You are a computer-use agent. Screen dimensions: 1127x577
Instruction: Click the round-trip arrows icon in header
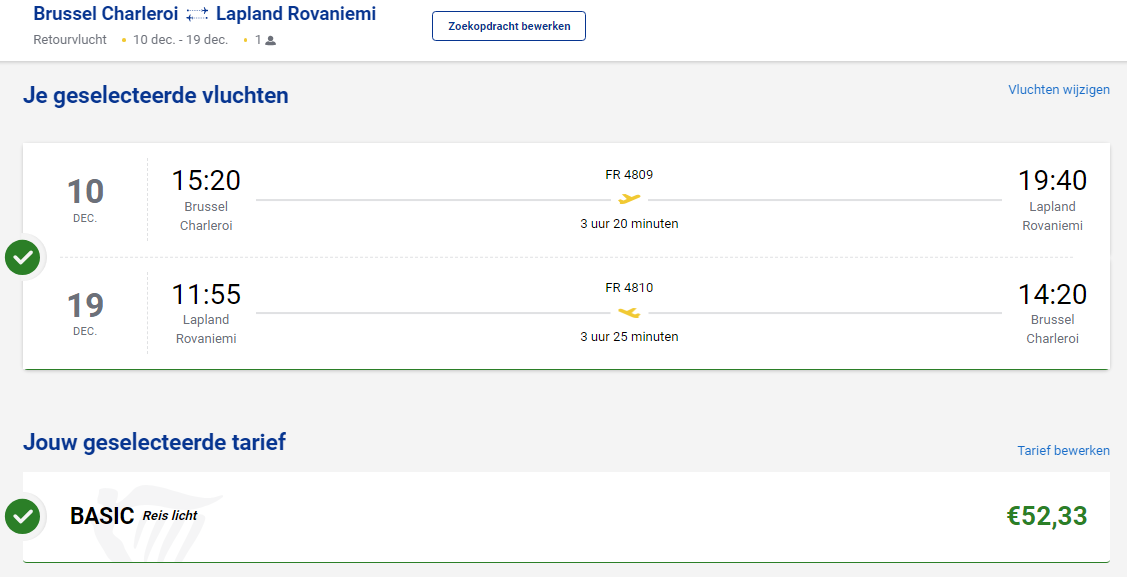coord(197,14)
